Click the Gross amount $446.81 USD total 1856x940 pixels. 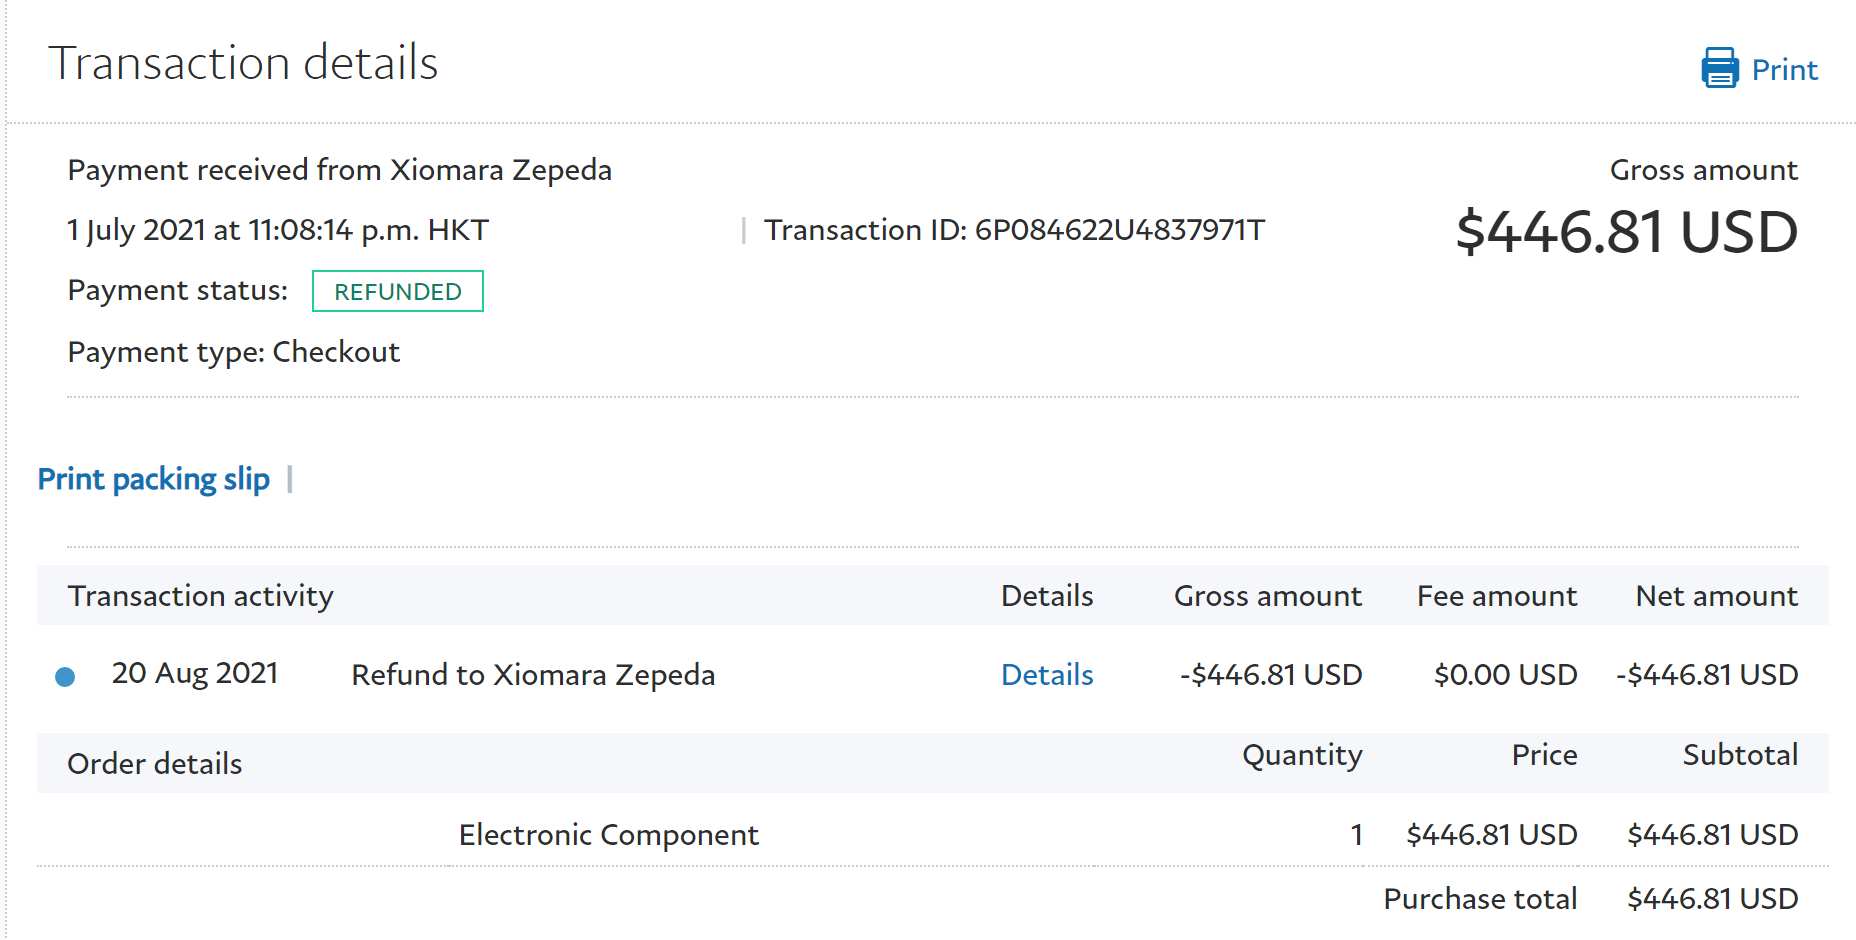point(1626,232)
